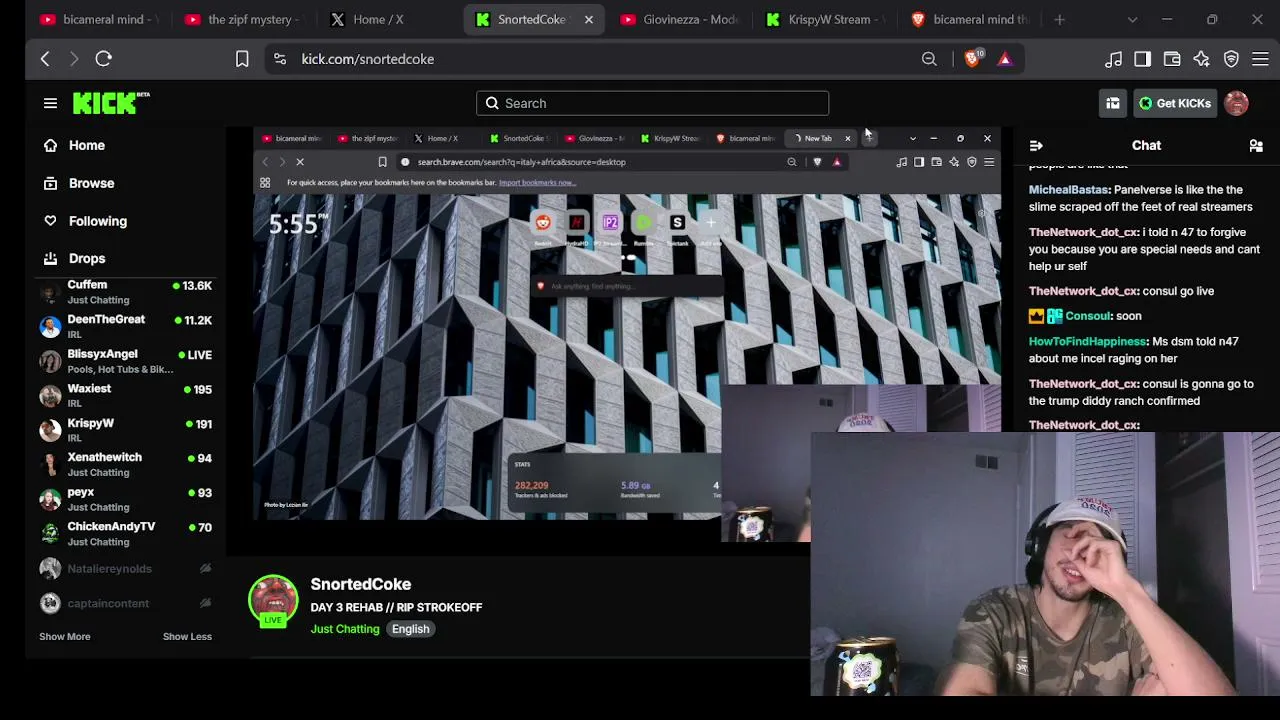Open the Brave Wallet icon
Image resolution: width=1280 pixels, height=720 pixels.
pos(1172,59)
